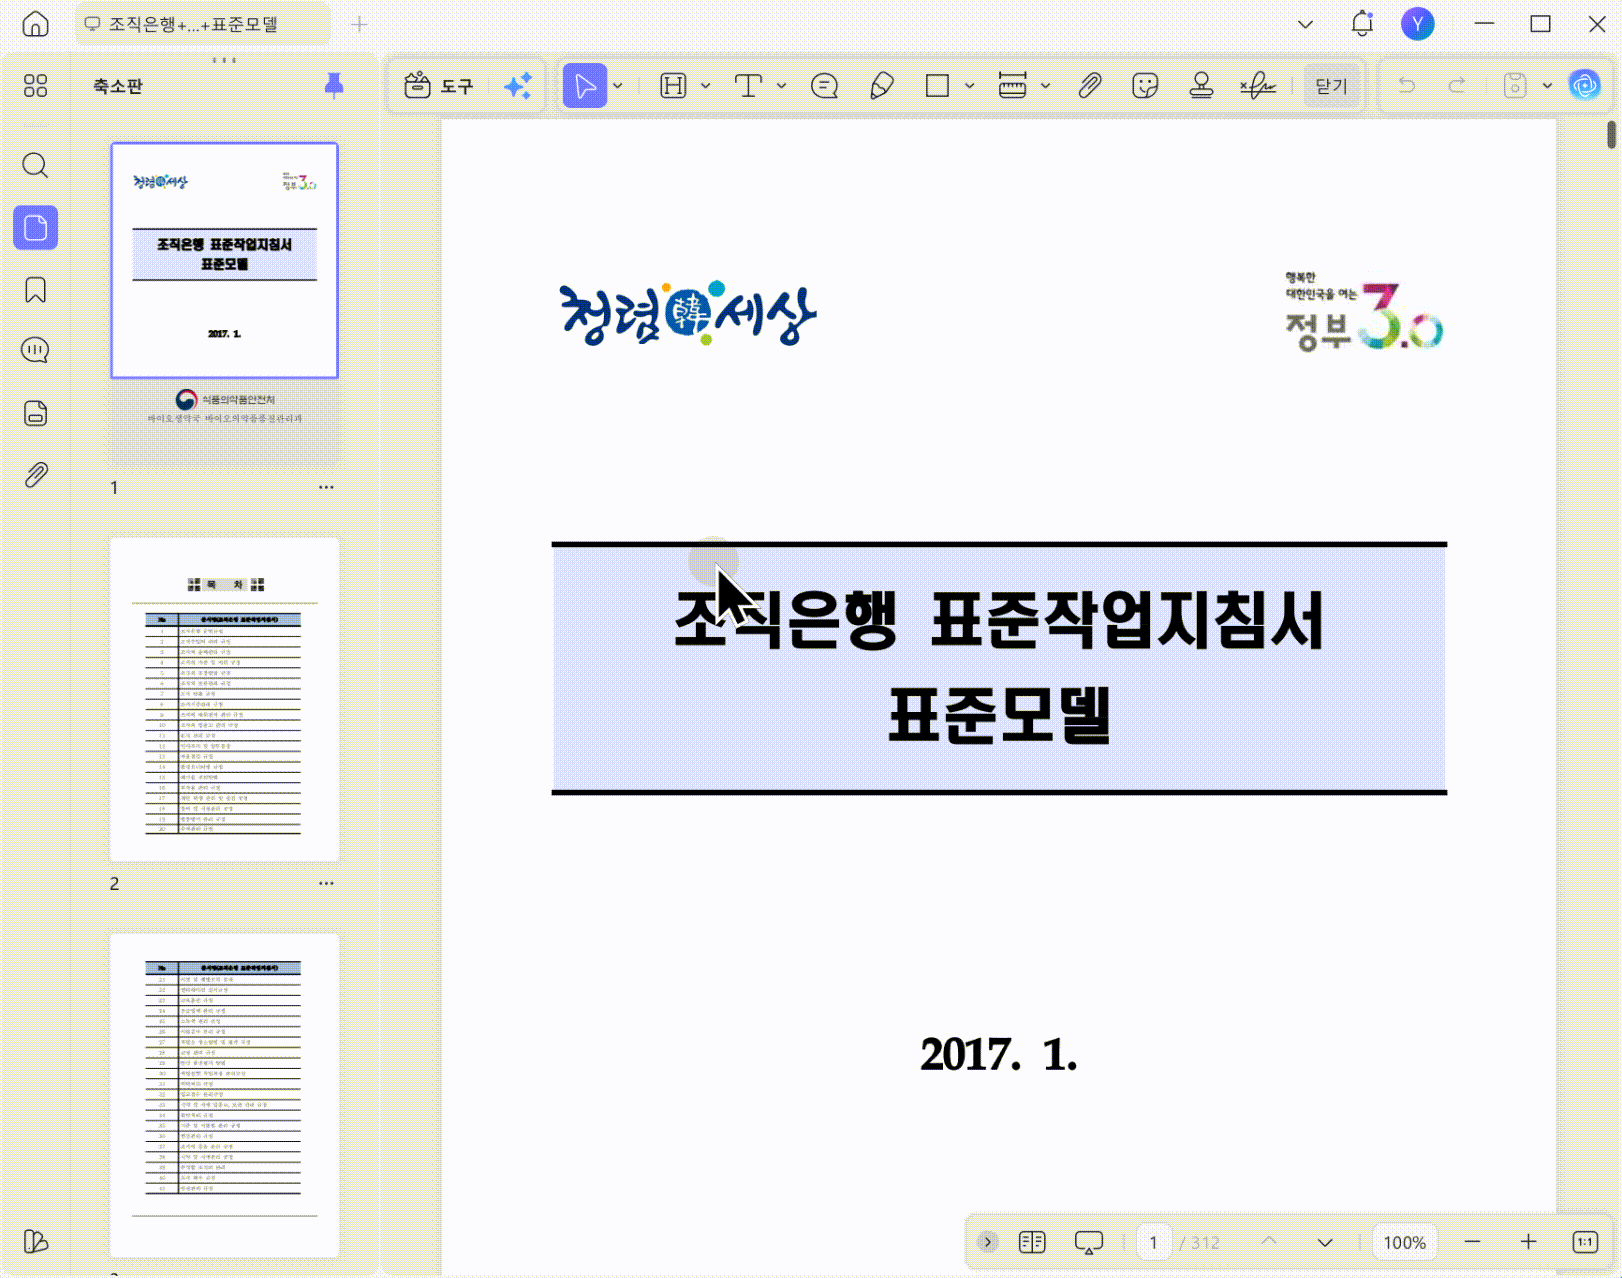Viewport: 1622px width, 1278px height.
Task: Launch the AI sparkle assistant
Action: point(518,86)
